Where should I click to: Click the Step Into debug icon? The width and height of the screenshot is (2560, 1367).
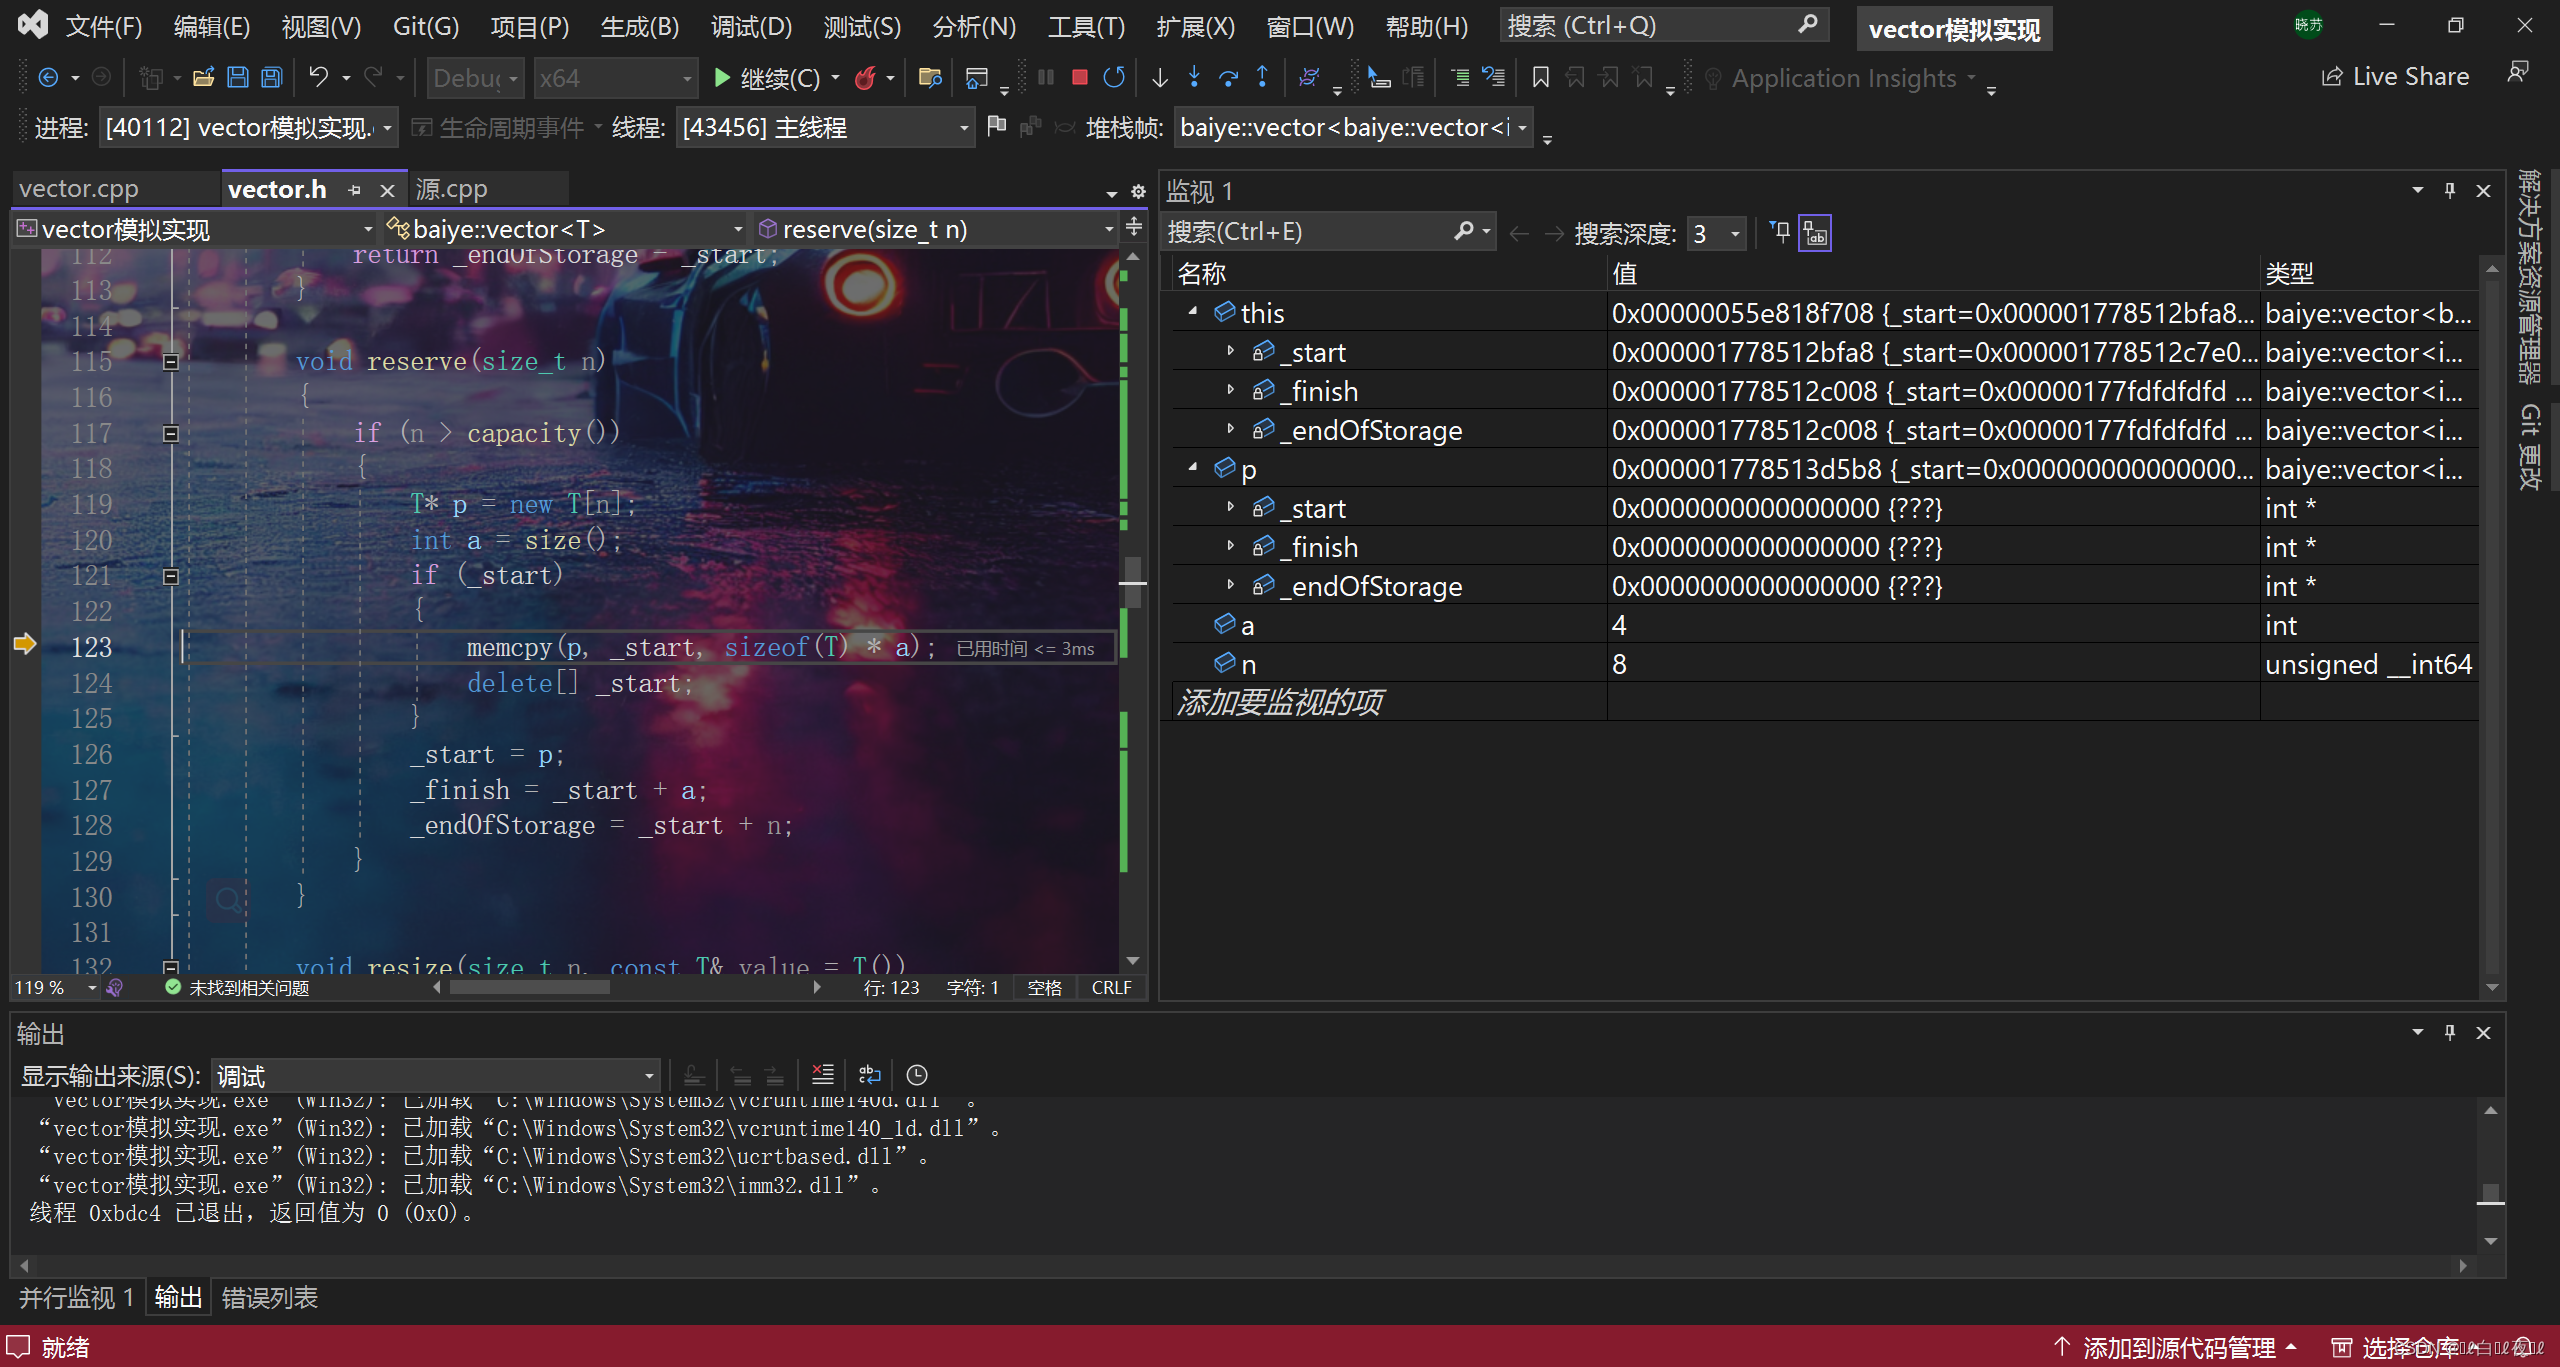pyautogui.click(x=1192, y=80)
